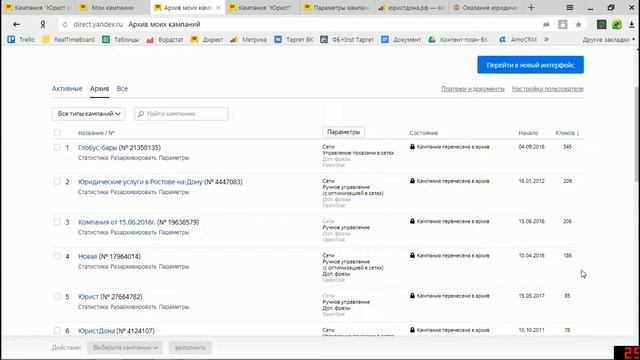The height and width of the screenshot is (360, 640).
Task: Sort by the Начало column header
Action: coord(528,133)
